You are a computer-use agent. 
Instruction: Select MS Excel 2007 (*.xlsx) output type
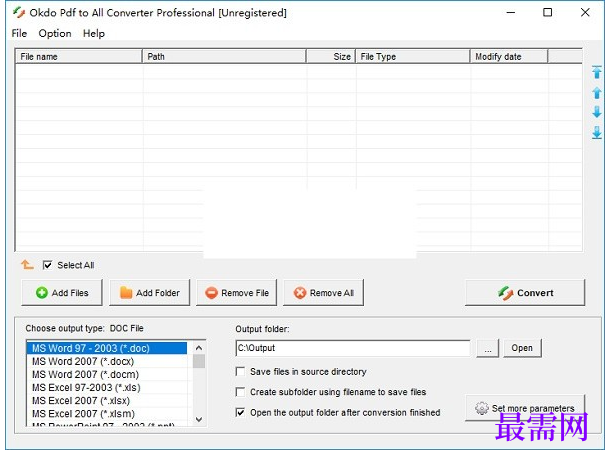(x=107, y=401)
